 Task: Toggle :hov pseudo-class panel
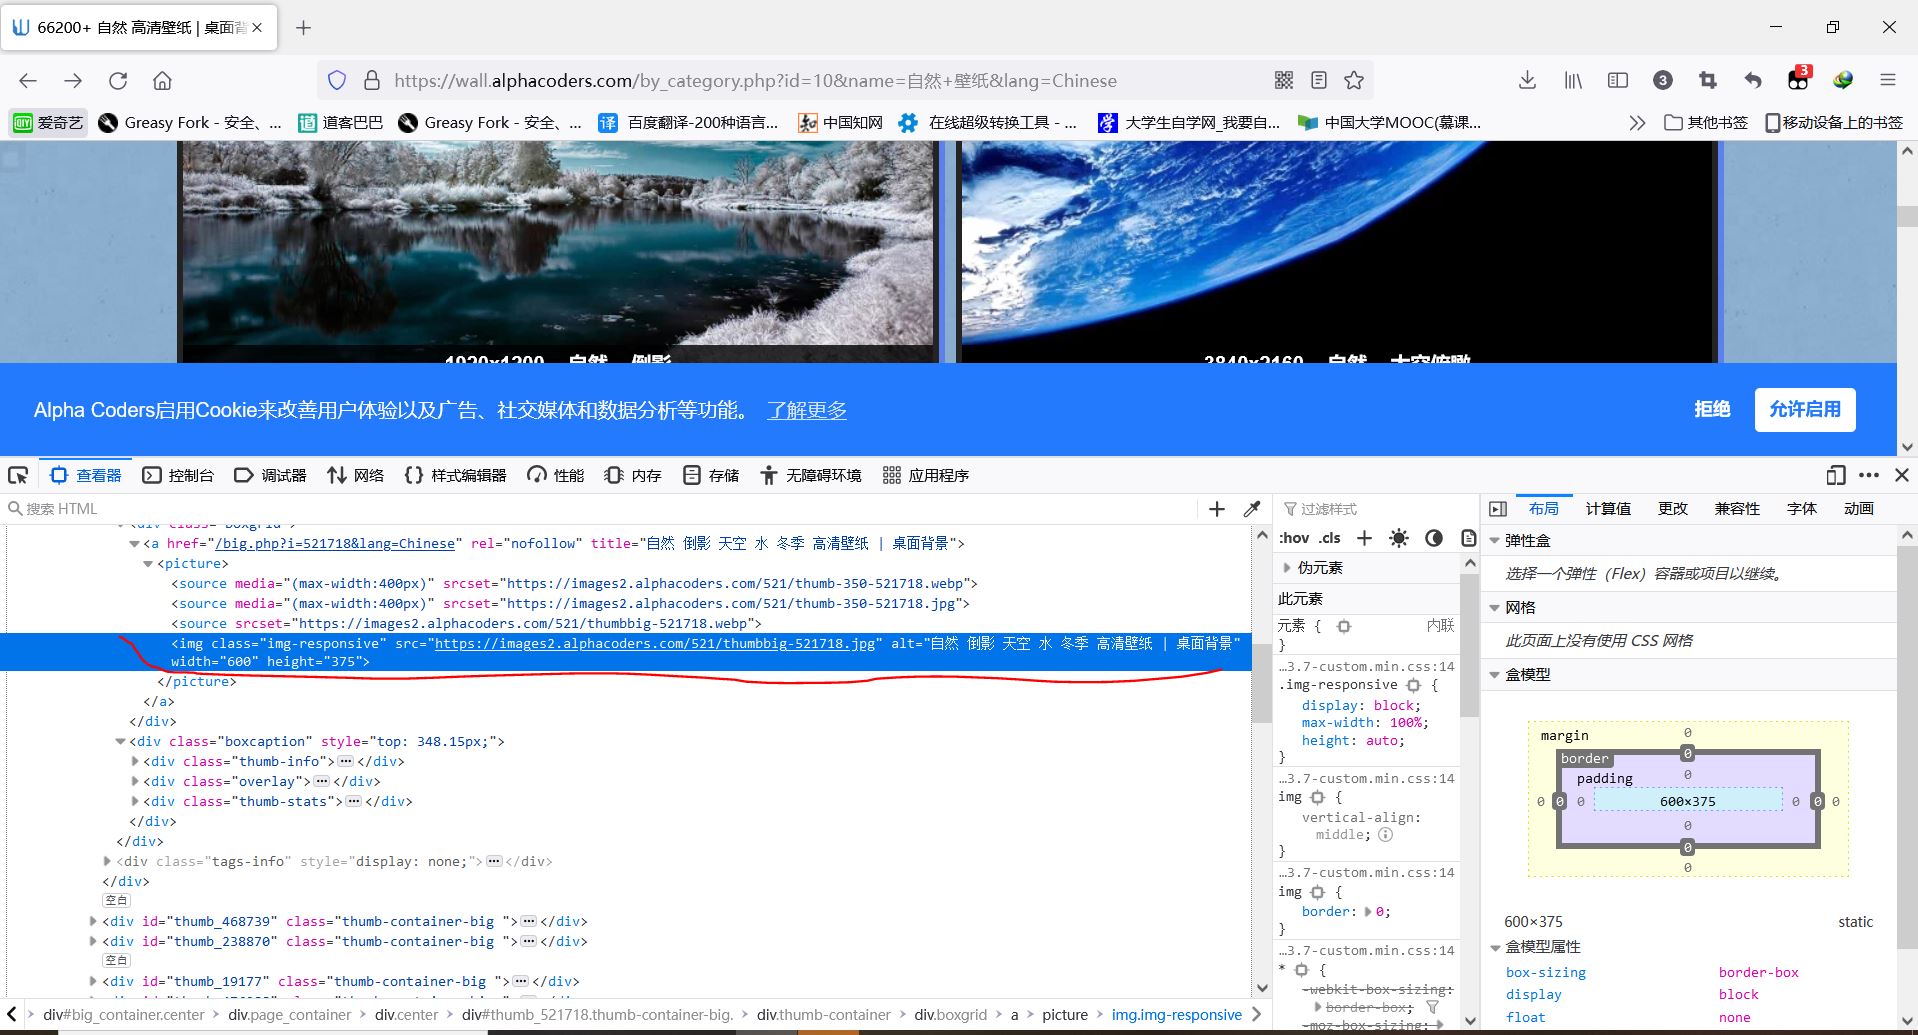[x=1294, y=538]
